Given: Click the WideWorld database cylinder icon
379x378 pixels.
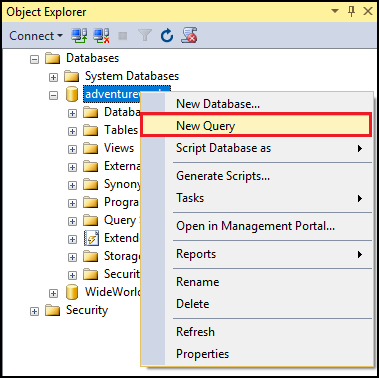Looking at the screenshot, I should pyautogui.click(x=72, y=292).
